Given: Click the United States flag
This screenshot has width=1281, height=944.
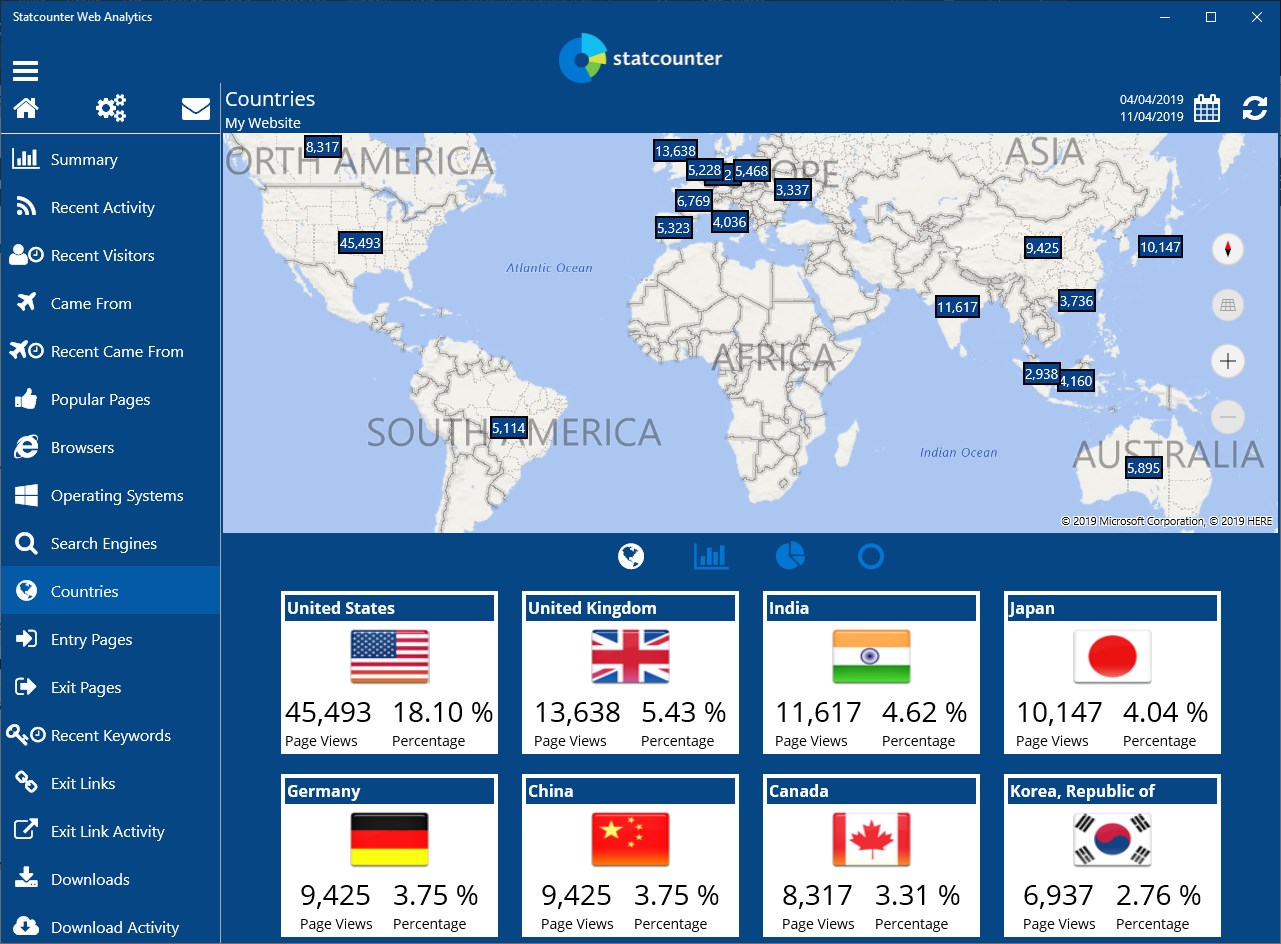Looking at the screenshot, I should 390,656.
